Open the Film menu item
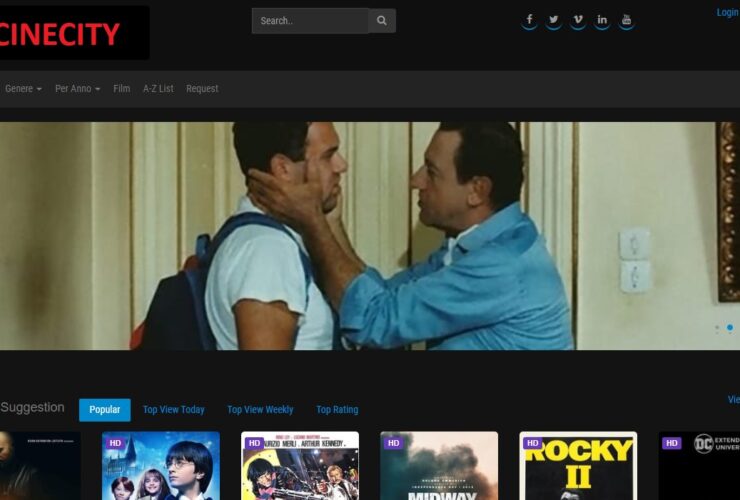Screen dimensions: 740x500 121,89
